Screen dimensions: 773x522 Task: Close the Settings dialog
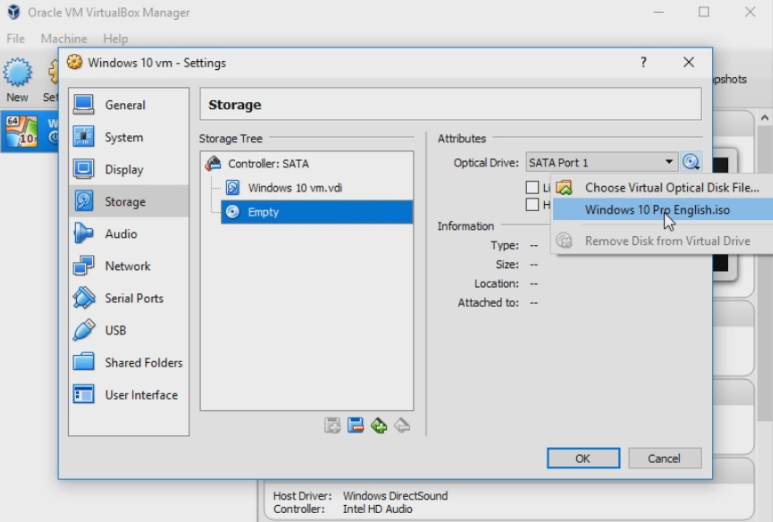(689, 62)
